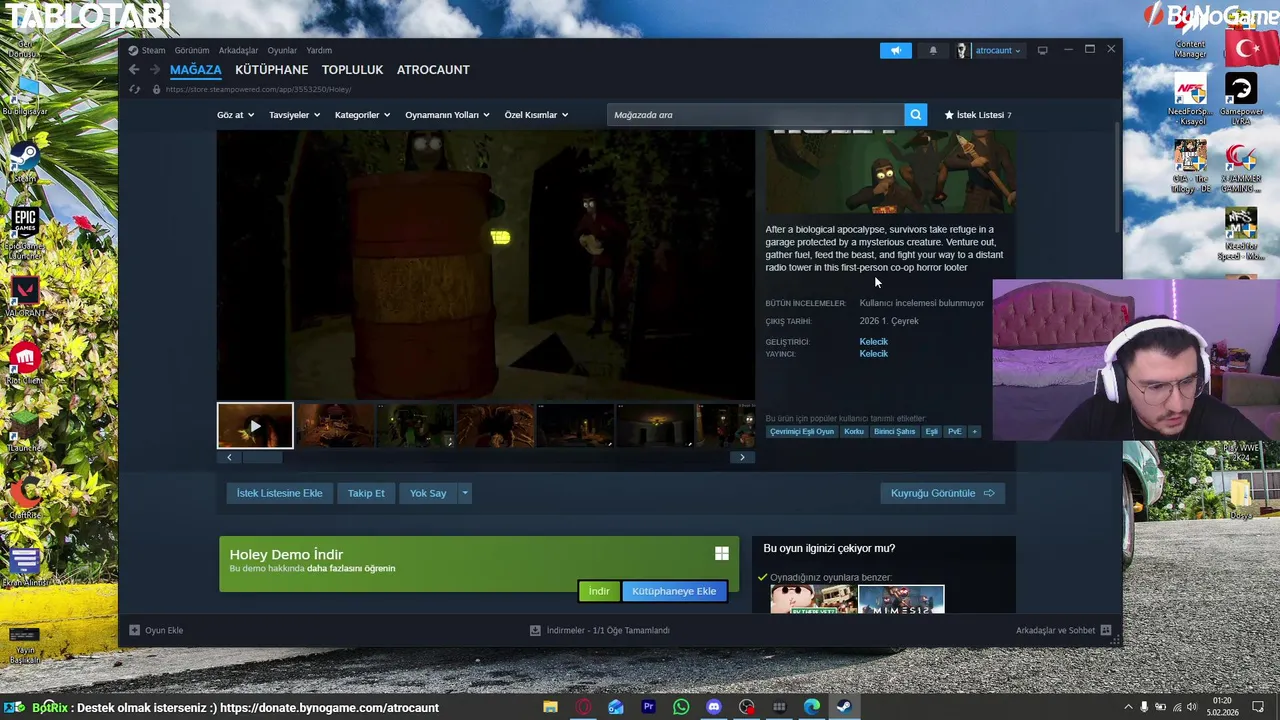
Task: Open İstek Listesi wishlist
Action: [978, 115]
